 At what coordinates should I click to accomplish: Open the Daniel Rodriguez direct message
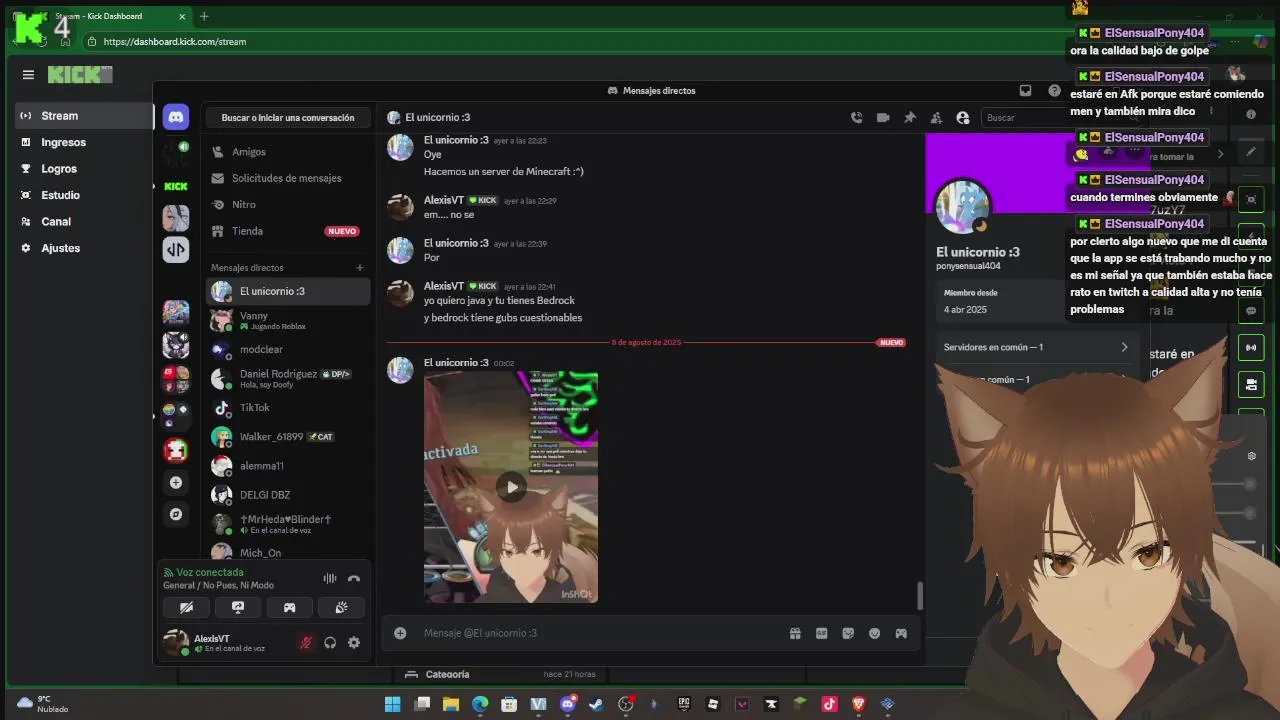[x=289, y=378]
